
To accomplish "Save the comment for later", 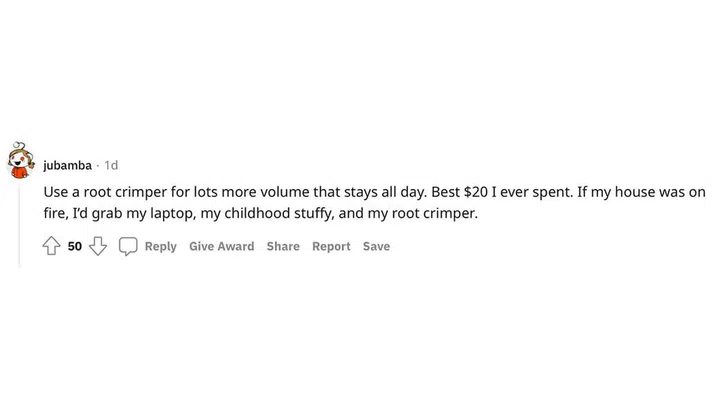I will [x=376, y=246].
